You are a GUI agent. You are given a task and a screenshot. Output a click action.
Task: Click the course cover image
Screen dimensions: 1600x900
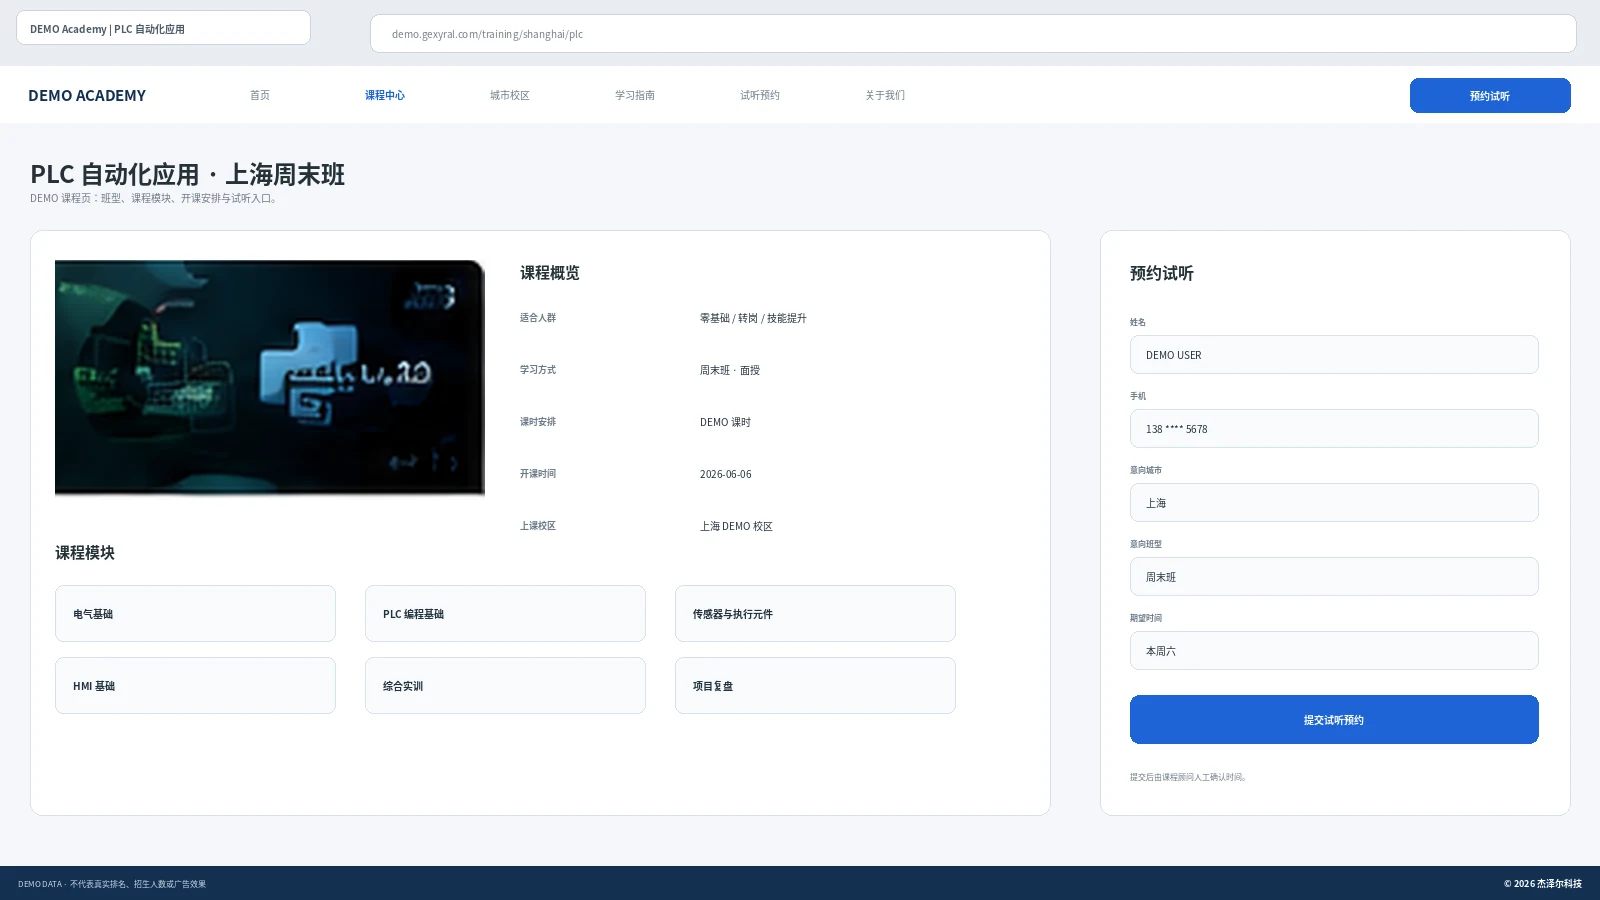[x=270, y=378]
